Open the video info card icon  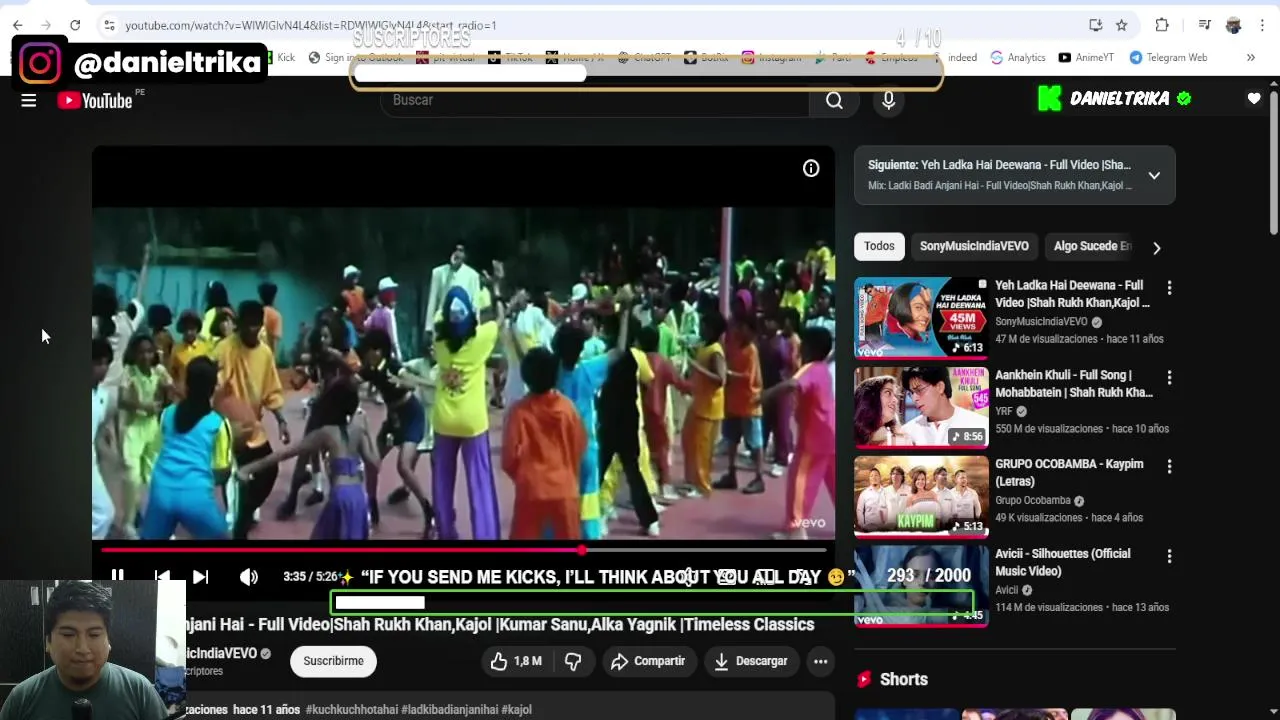(x=811, y=169)
